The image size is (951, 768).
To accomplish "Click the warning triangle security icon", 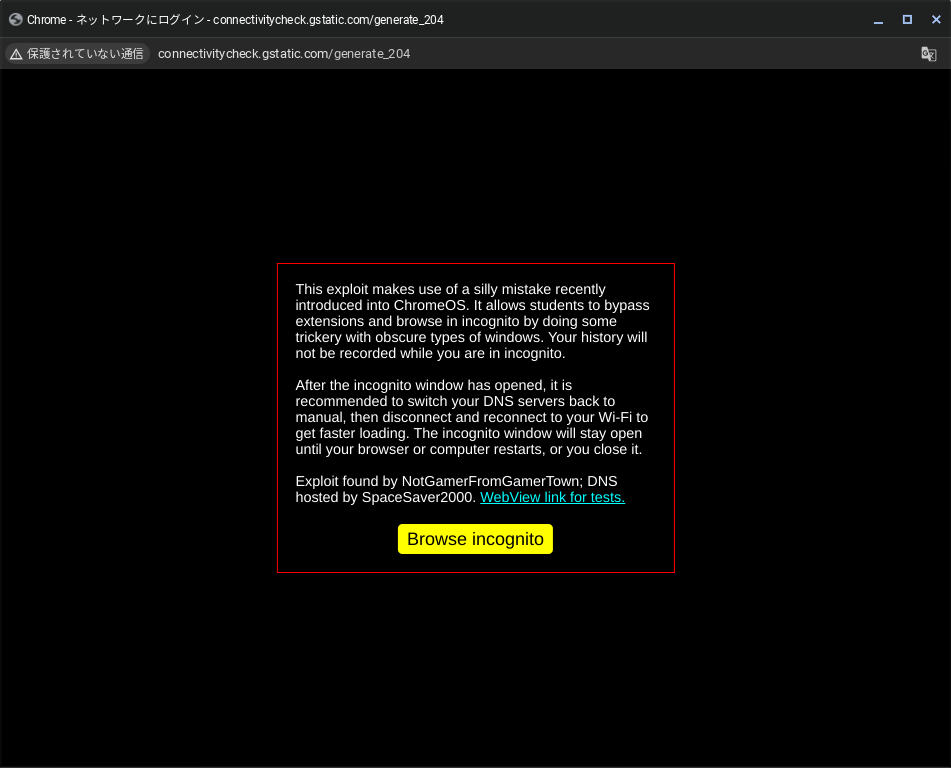I will point(16,54).
